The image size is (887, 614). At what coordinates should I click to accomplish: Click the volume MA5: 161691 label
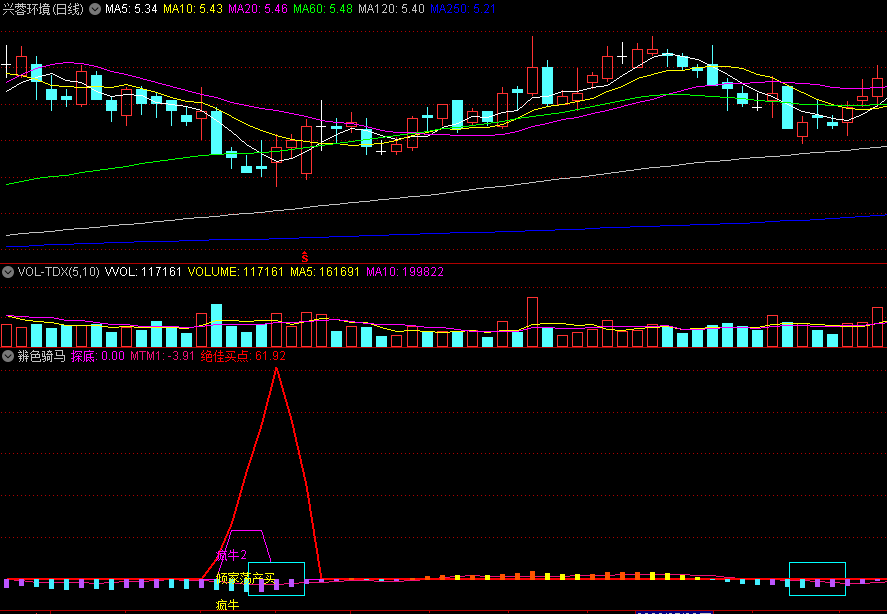tap(325, 272)
